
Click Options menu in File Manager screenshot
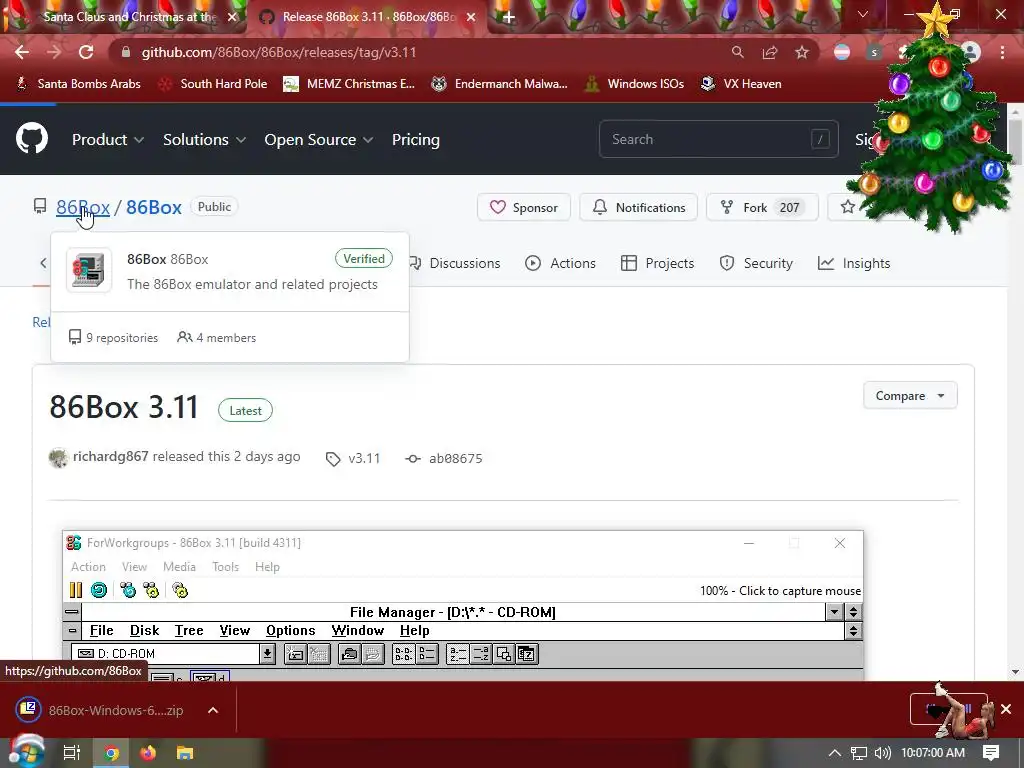coord(291,631)
